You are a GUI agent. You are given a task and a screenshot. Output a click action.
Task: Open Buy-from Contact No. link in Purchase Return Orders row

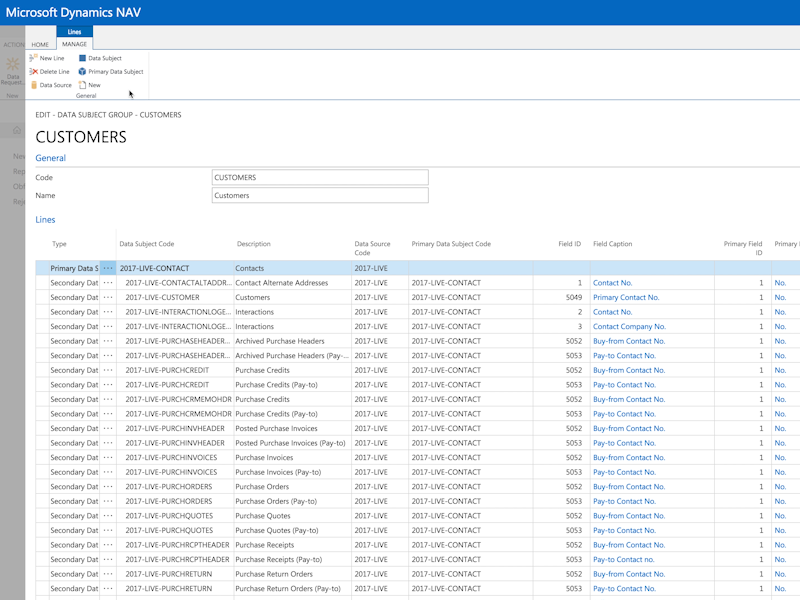(x=629, y=573)
